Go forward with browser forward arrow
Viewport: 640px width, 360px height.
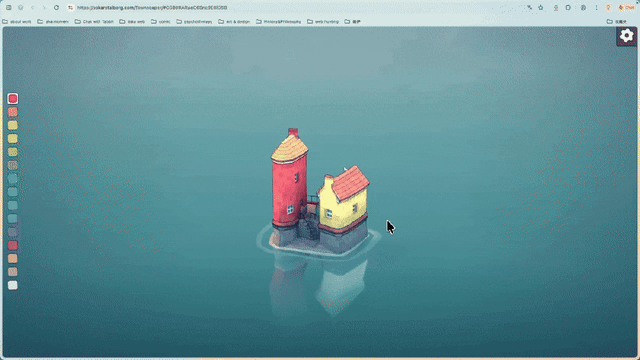click(x=44, y=7)
